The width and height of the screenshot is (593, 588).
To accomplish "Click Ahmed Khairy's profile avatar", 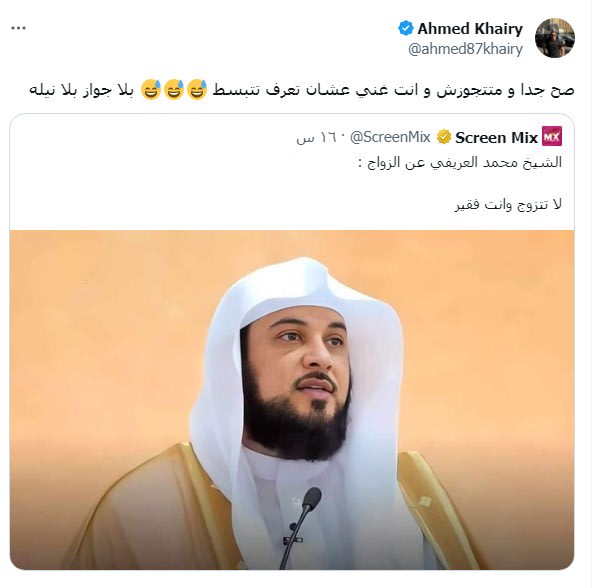I will pyautogui.click(x=555, y=38).
